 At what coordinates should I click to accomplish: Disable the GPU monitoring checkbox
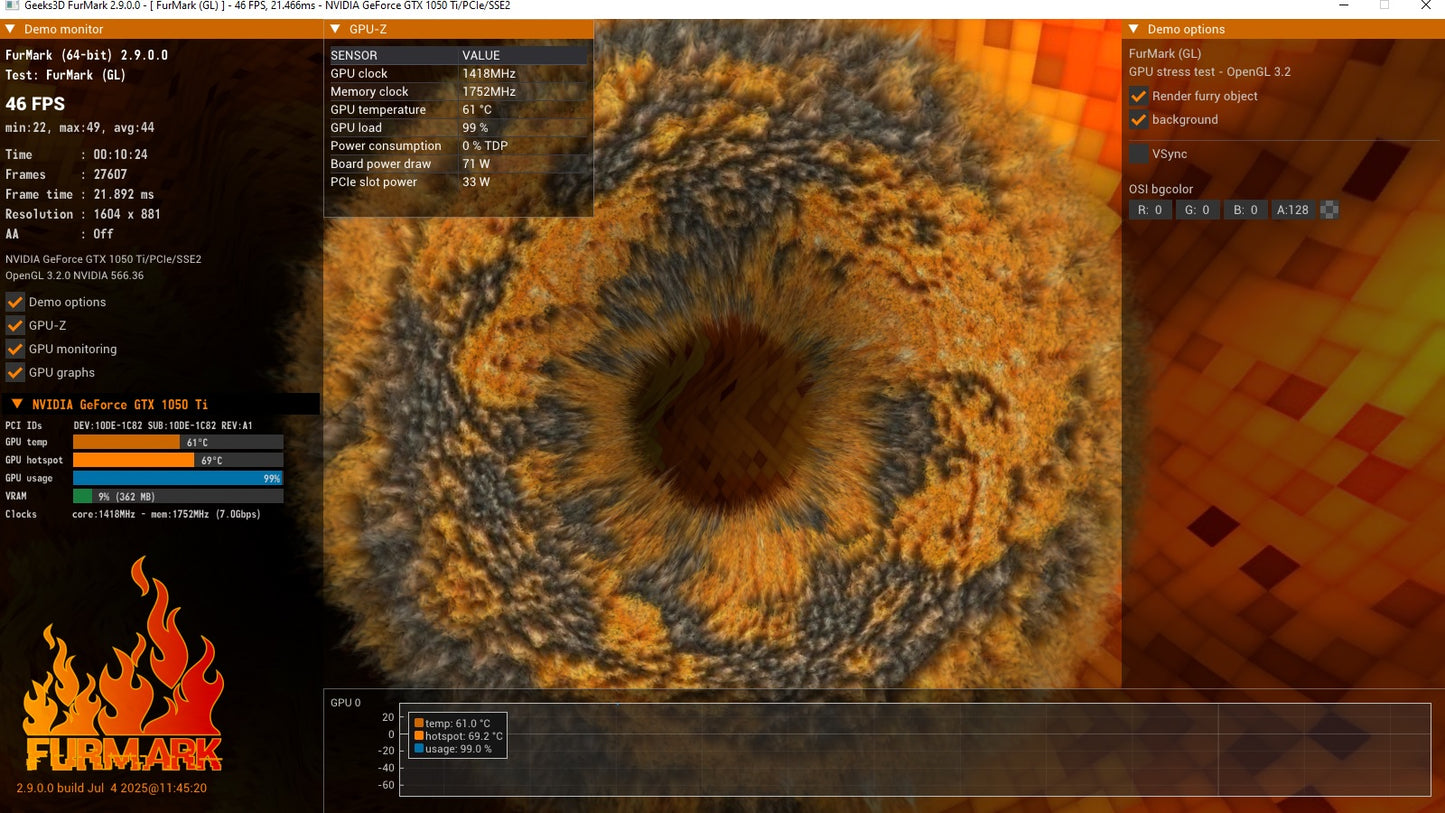(15, 349)
